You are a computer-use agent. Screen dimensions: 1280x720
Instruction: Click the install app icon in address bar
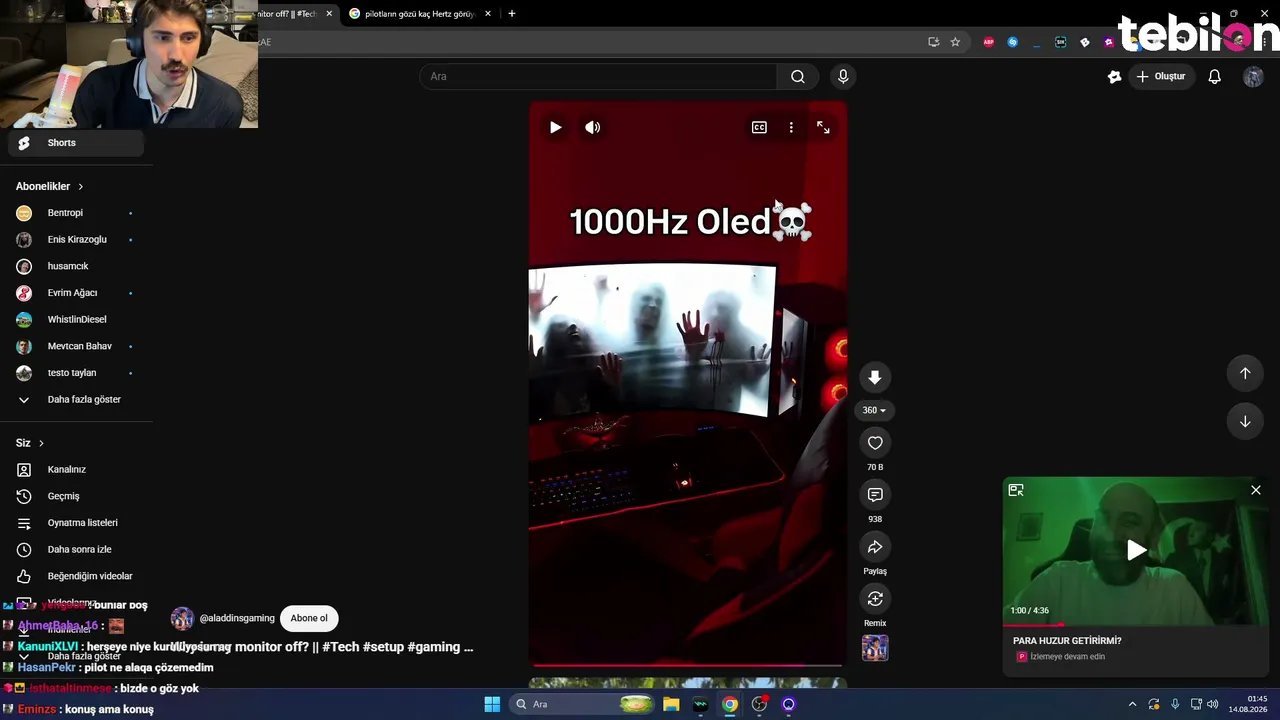coord(933,42)
